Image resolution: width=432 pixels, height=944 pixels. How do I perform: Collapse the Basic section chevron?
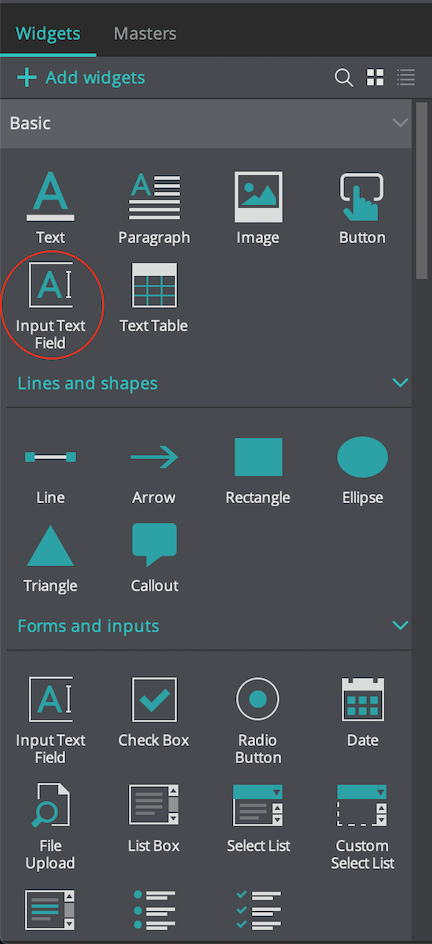[x=400, y=123]
